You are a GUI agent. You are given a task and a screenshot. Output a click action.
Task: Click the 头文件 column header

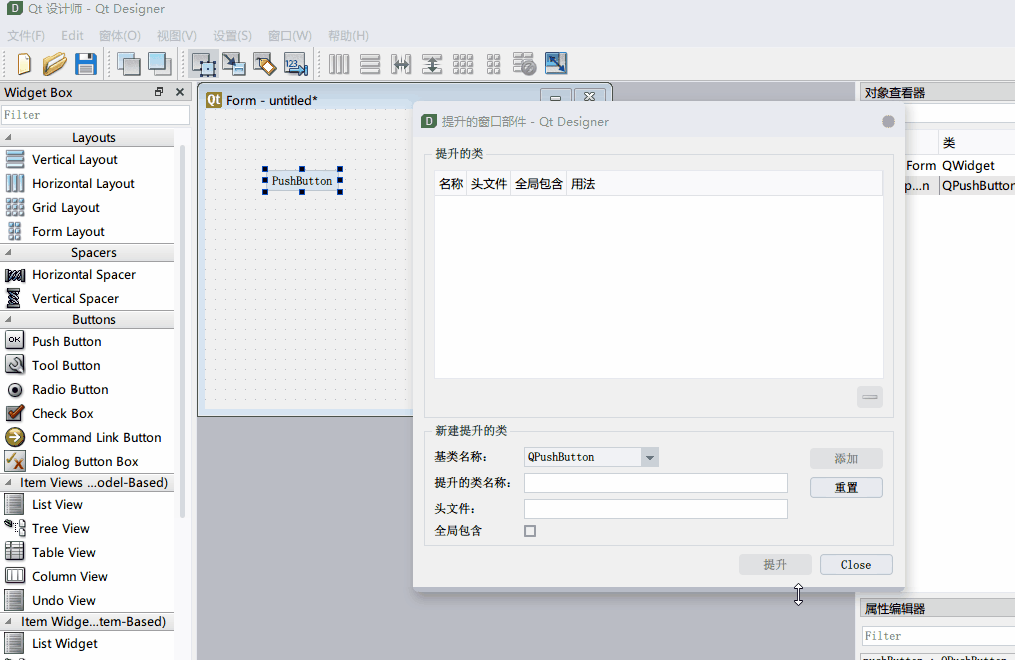pos(489,184)
